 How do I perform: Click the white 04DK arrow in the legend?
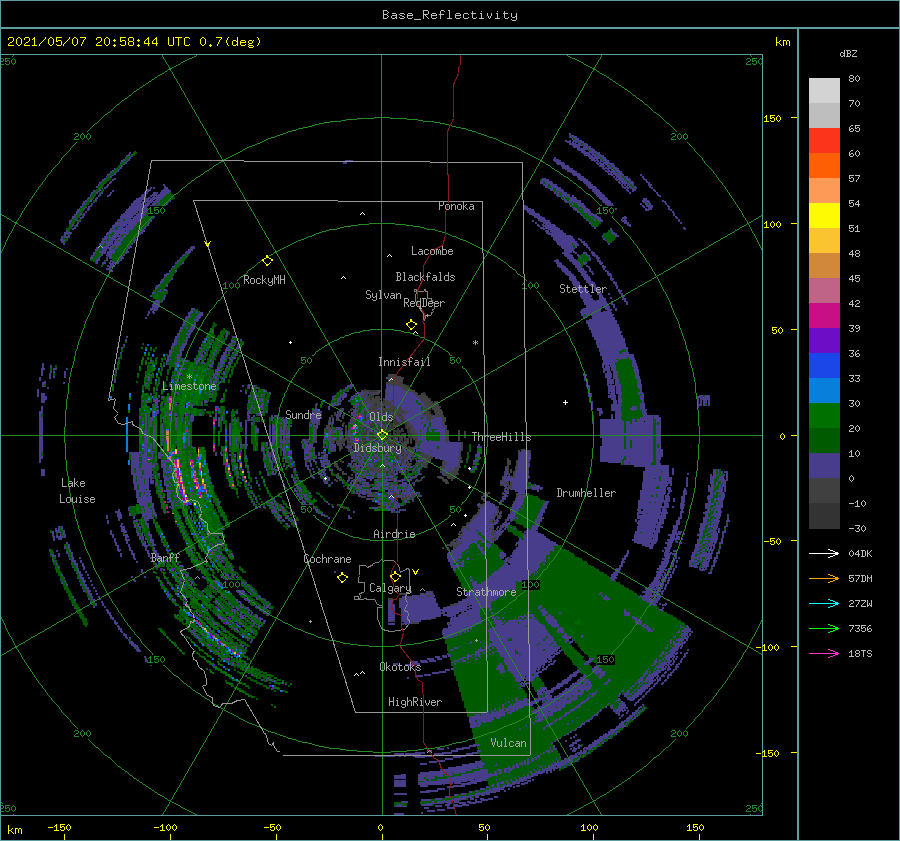(824, 553)
